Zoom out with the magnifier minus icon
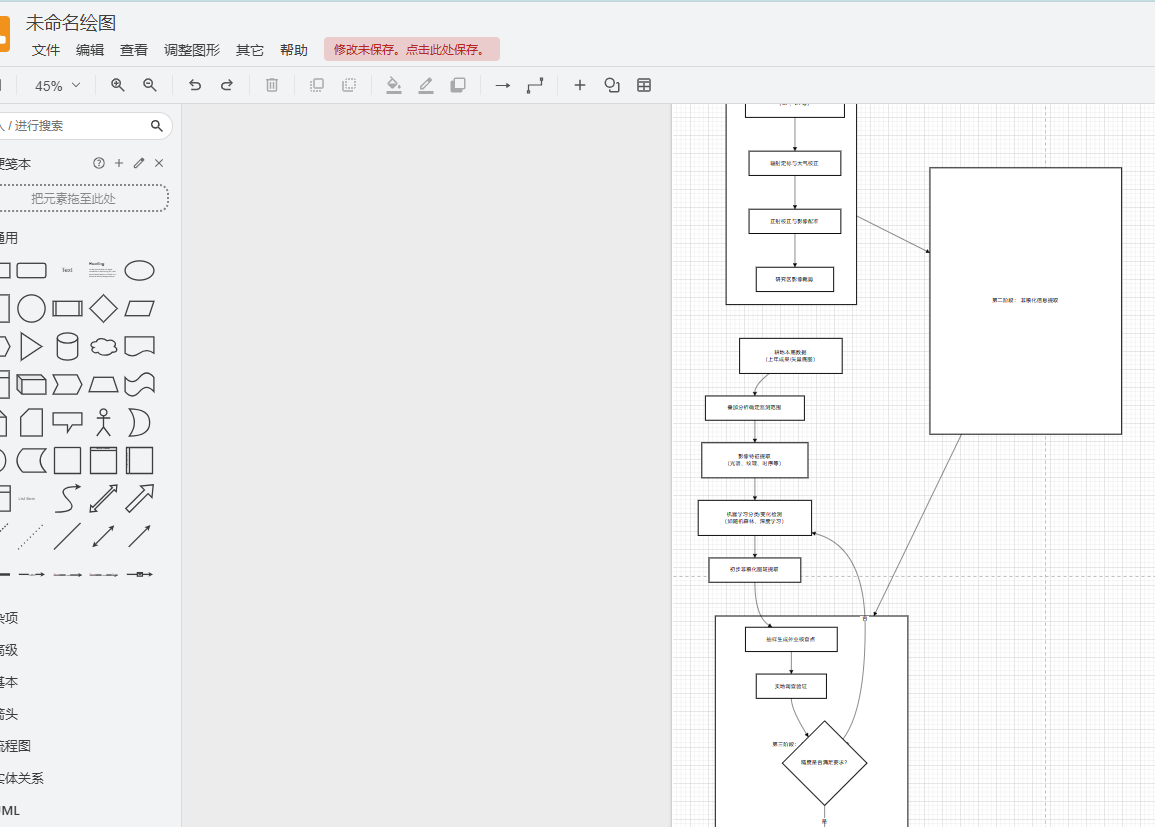Viewport: 1155px width, 827px height. coord(150,85)
